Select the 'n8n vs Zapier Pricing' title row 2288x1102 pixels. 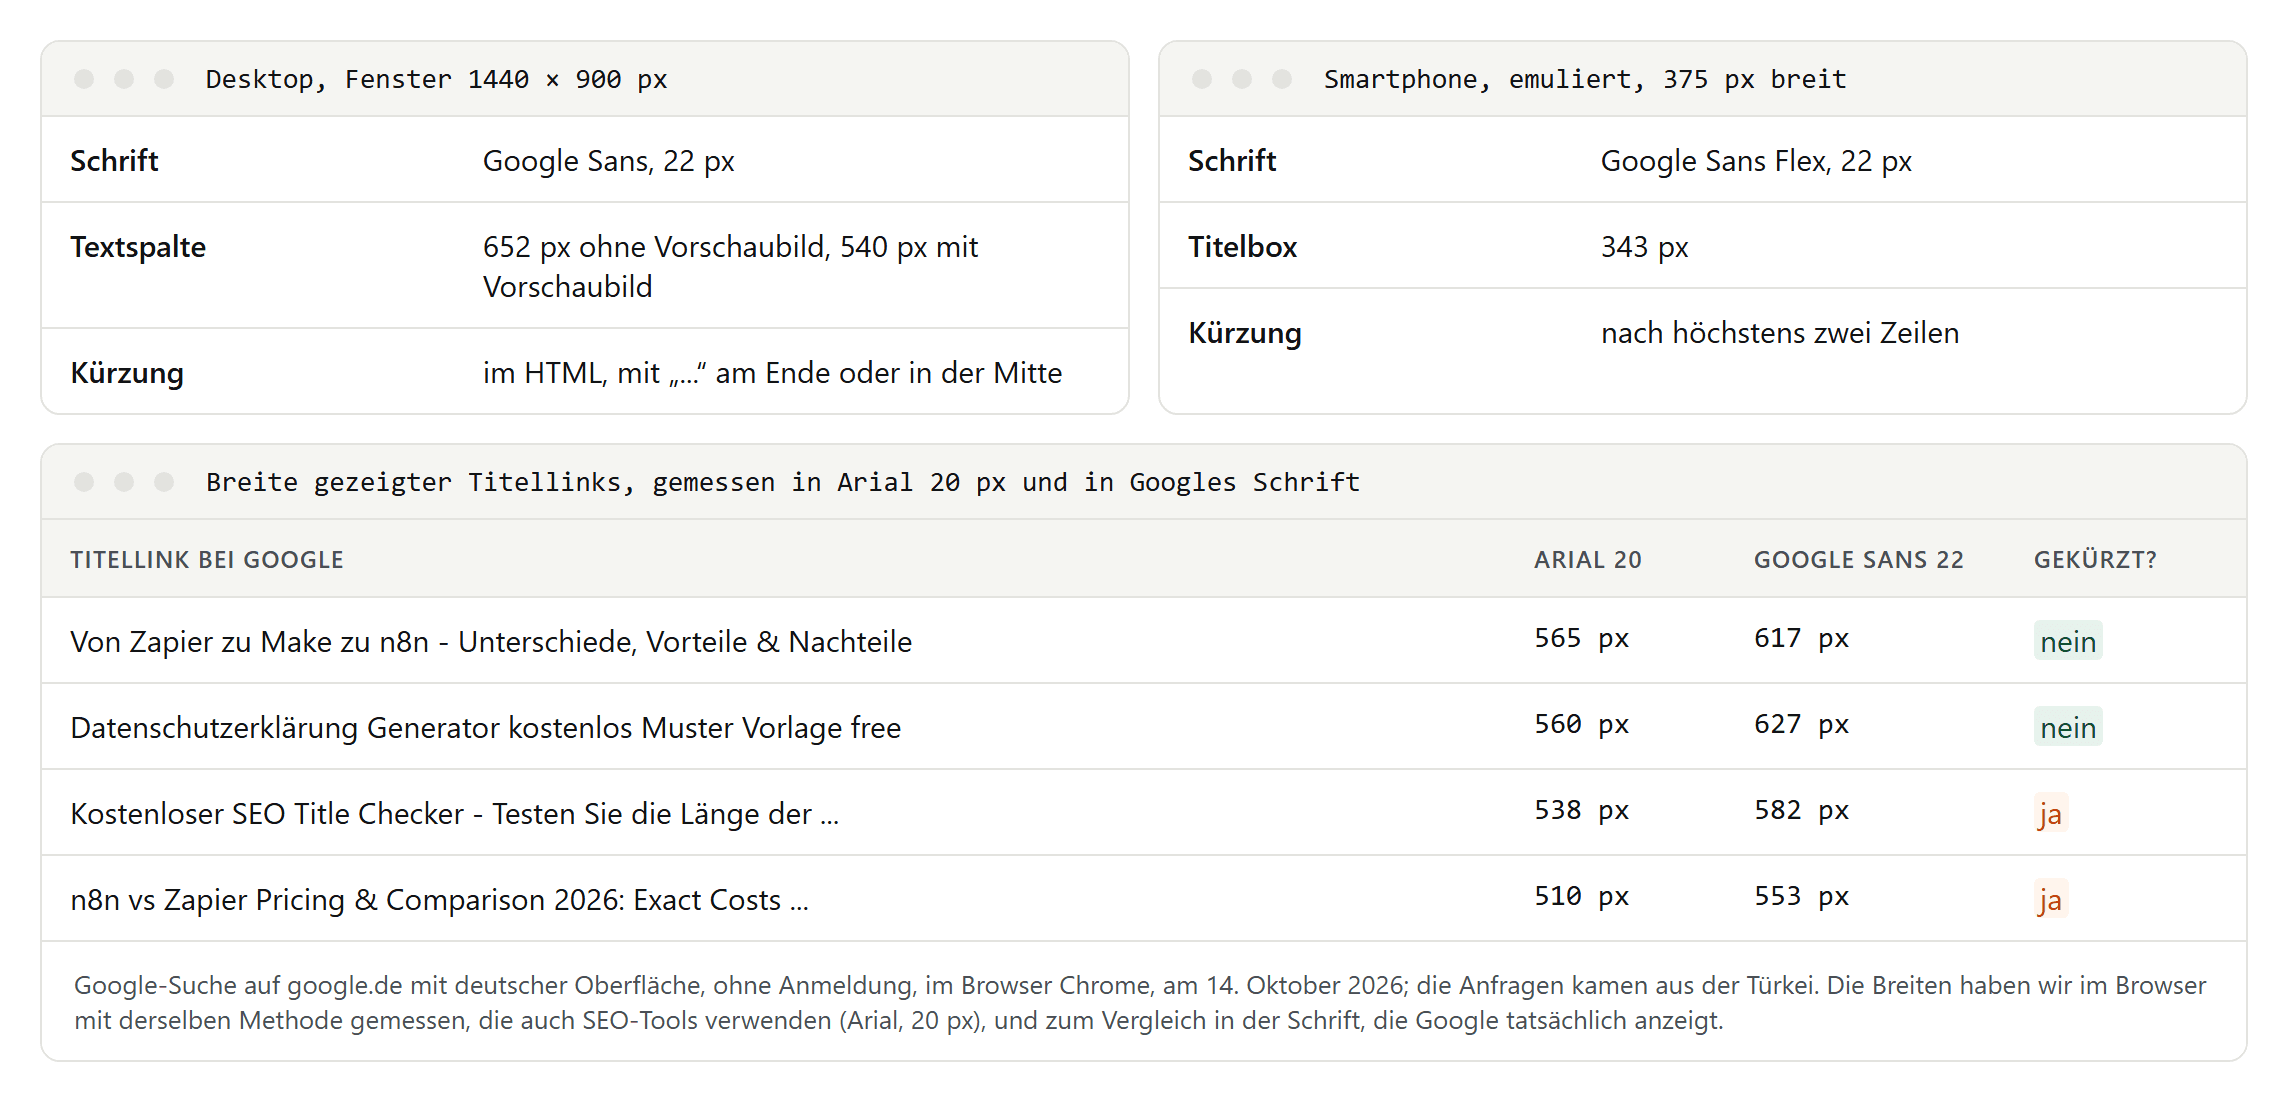point(1144,899)
